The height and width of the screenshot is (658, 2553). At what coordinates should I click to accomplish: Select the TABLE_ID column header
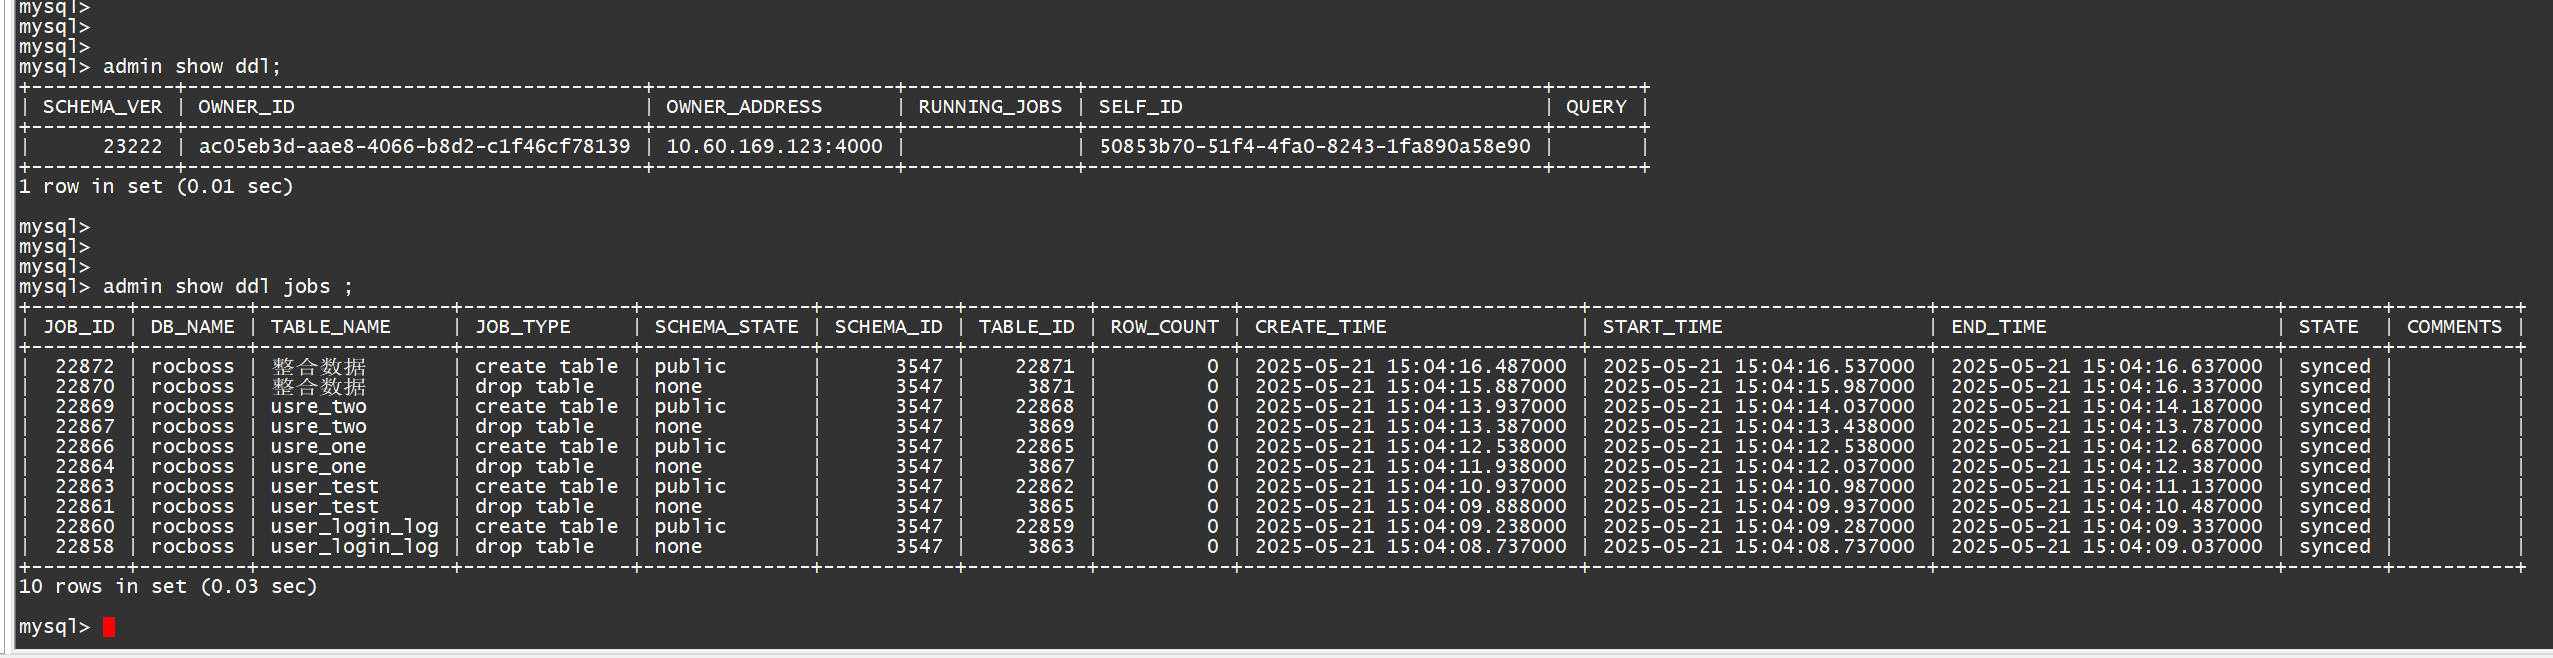coord(1026,327)
